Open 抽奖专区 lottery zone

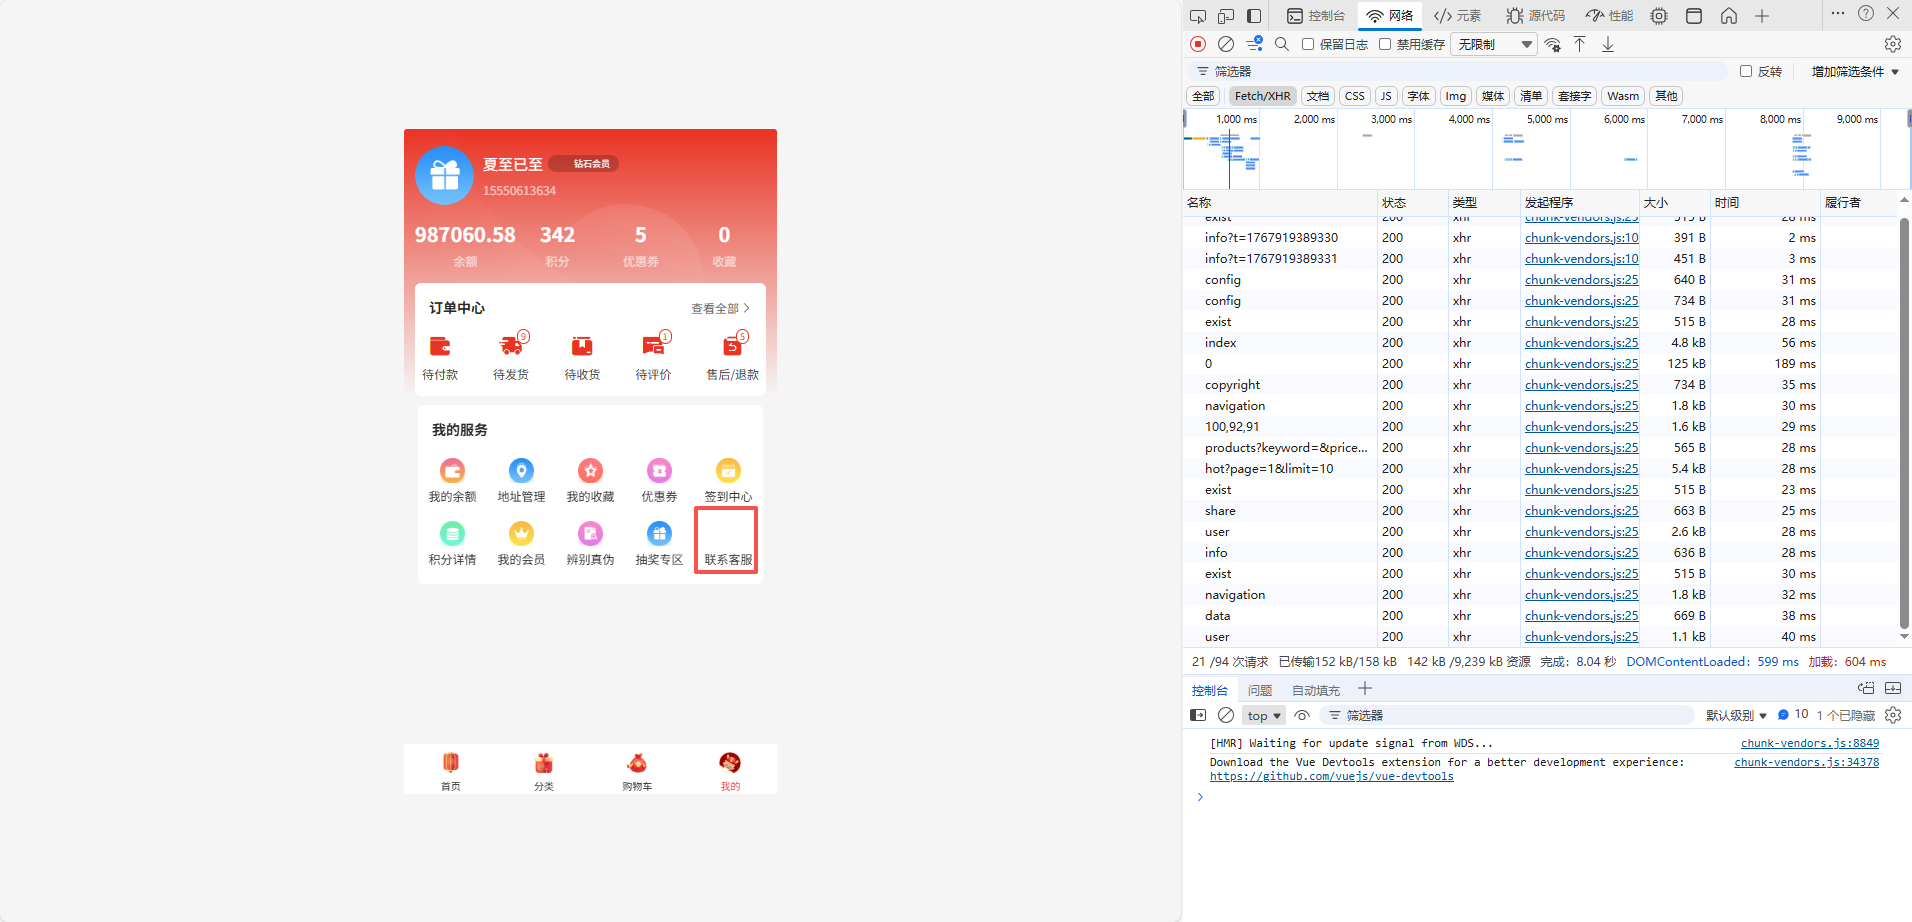pyautogui.click(x=659, y=544)
